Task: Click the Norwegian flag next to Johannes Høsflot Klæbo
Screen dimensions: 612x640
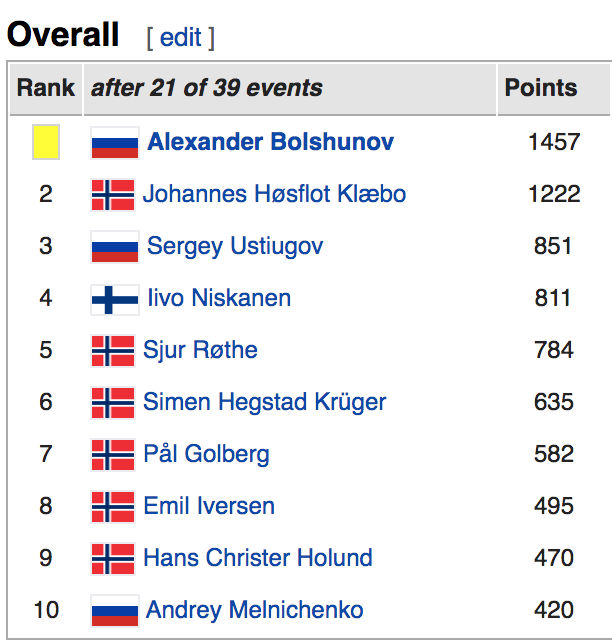Action: 112,194
